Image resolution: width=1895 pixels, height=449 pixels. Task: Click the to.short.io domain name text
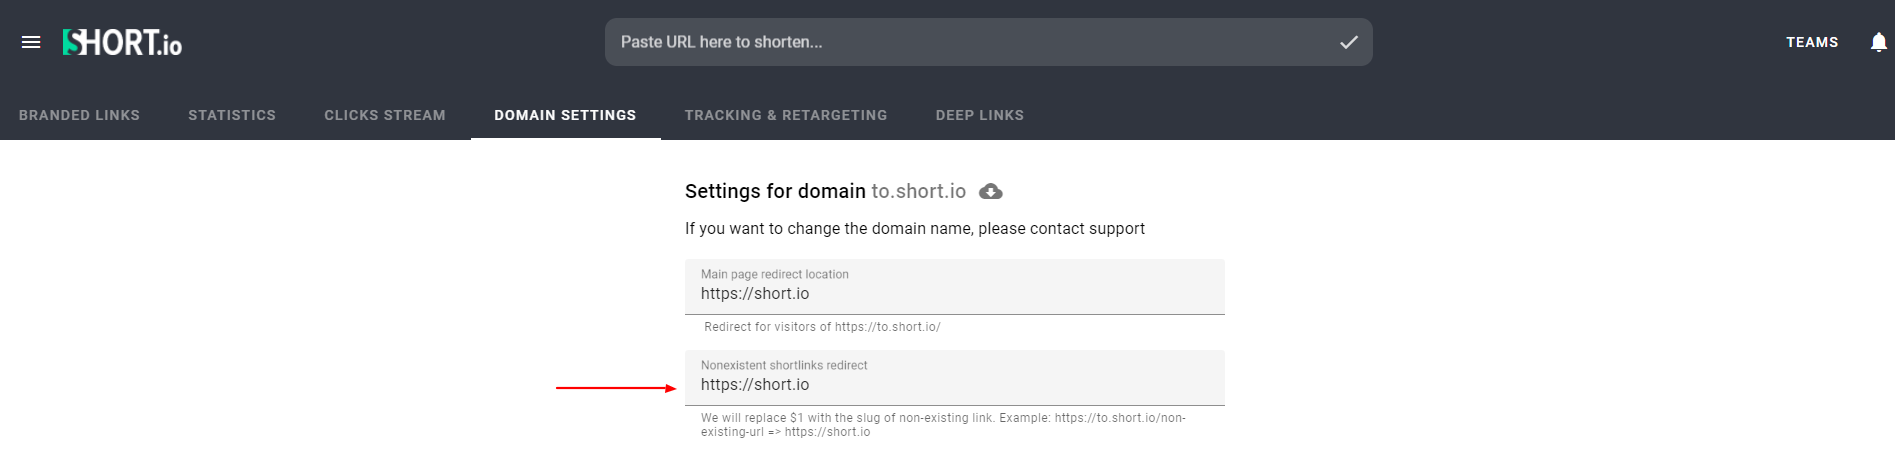(x=918, y=191)
